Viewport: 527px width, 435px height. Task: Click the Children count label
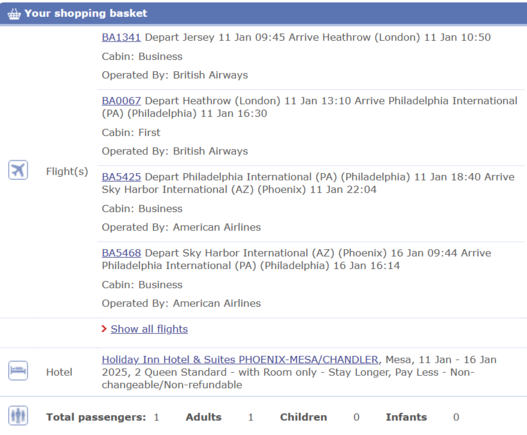303,417
